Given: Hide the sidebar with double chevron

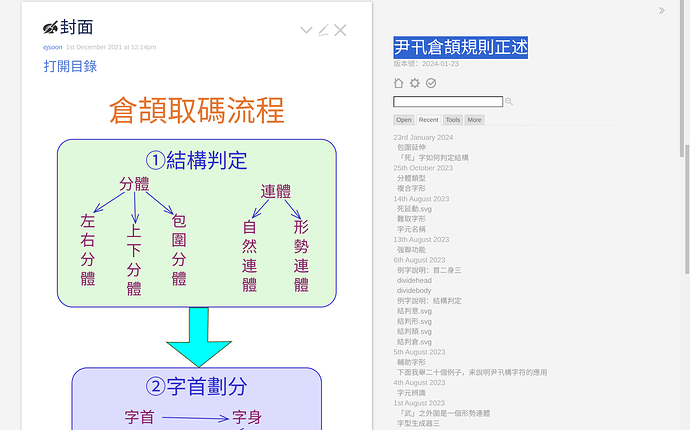Looking at the screenshot, I should [x=661, y=11].
